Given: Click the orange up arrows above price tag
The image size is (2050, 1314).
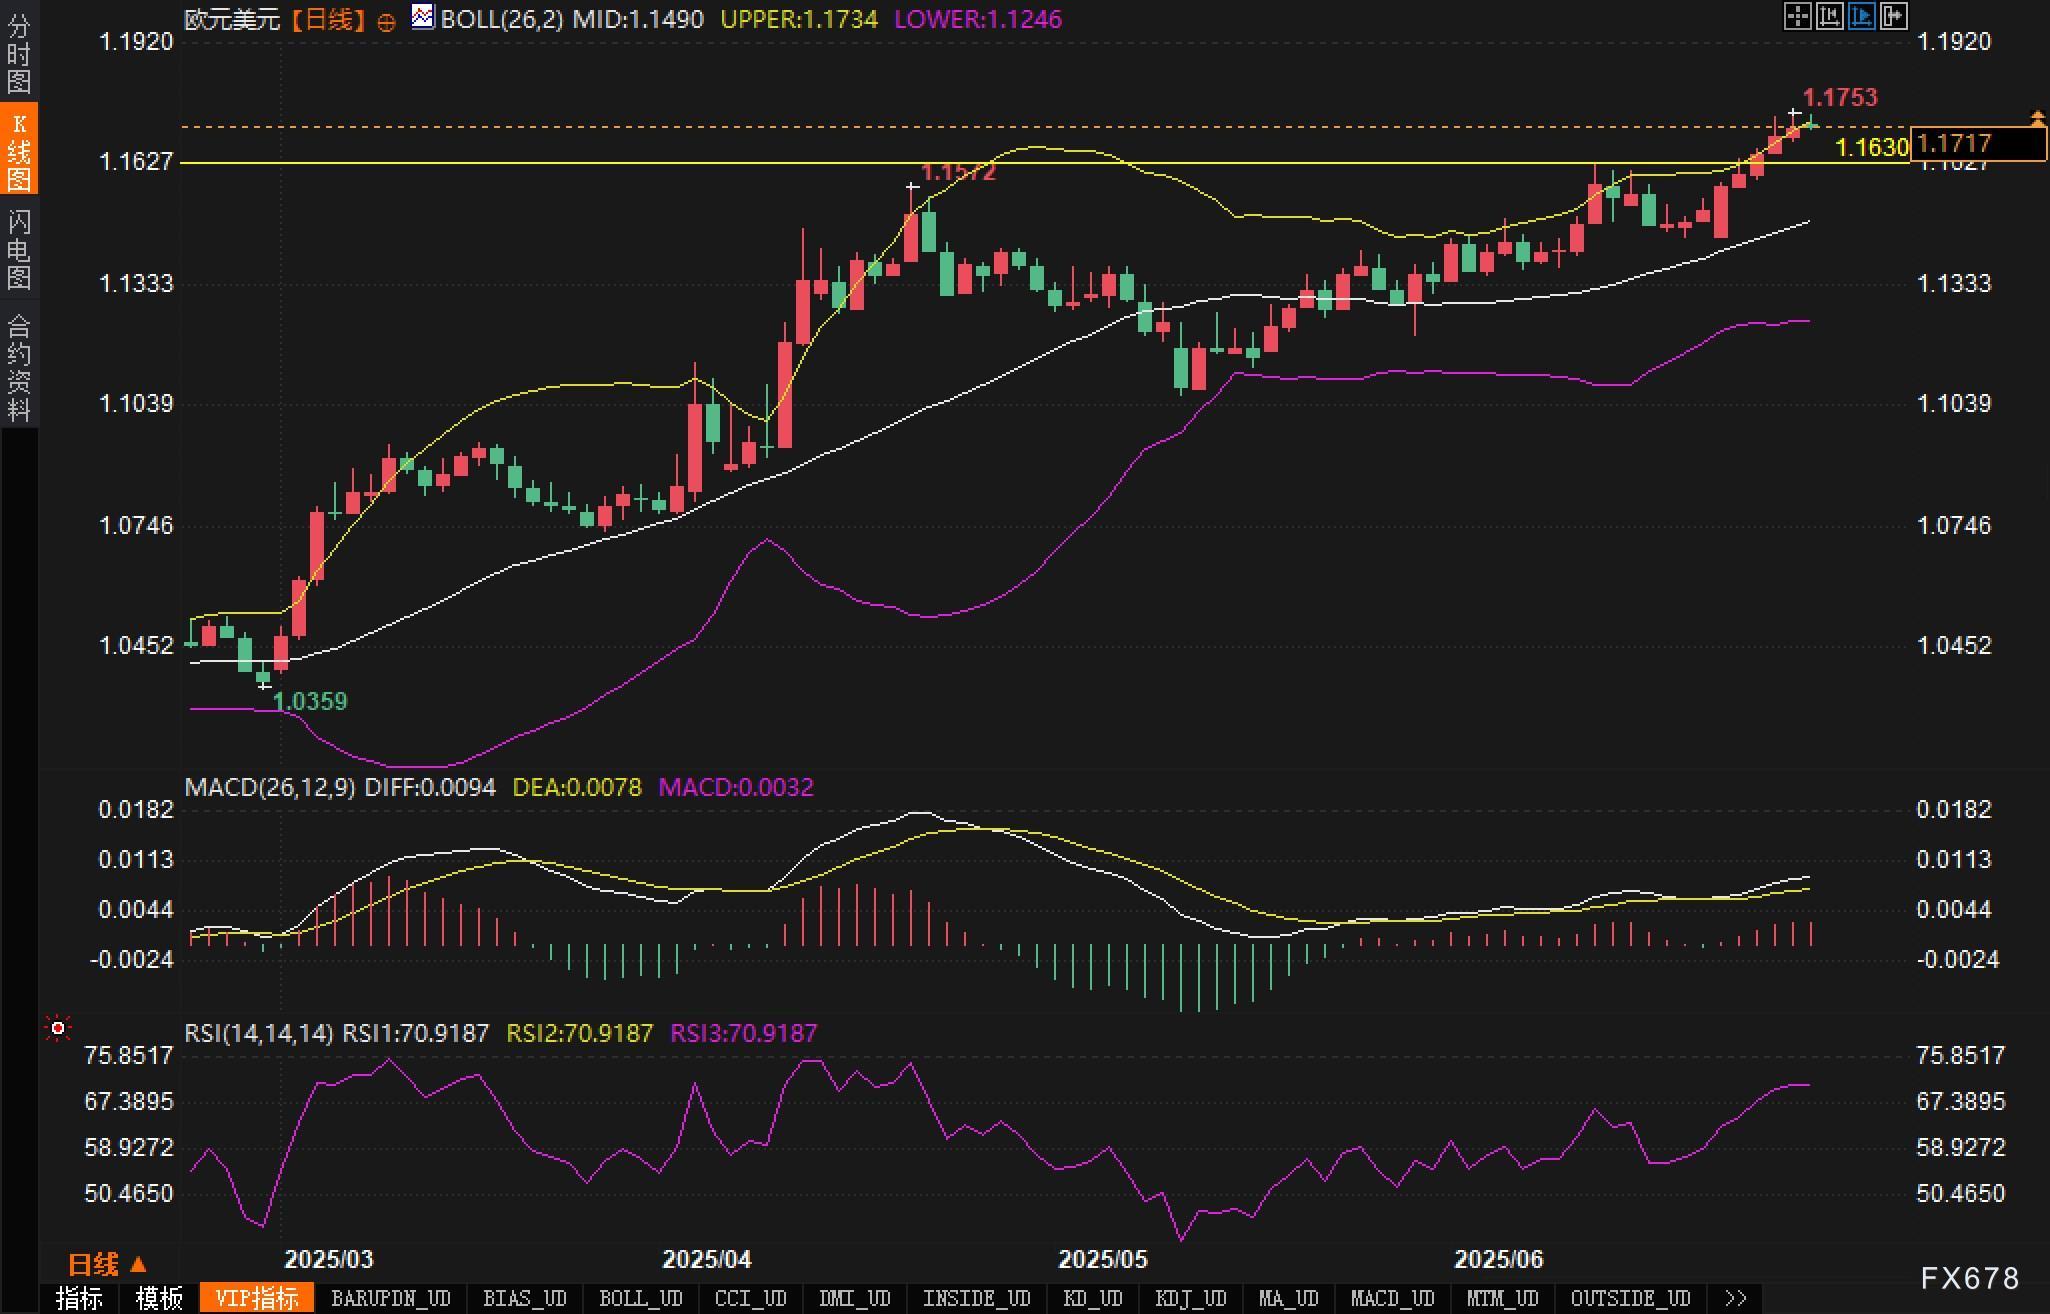Looking at the screenshot, I should (x=2037, y=118).
